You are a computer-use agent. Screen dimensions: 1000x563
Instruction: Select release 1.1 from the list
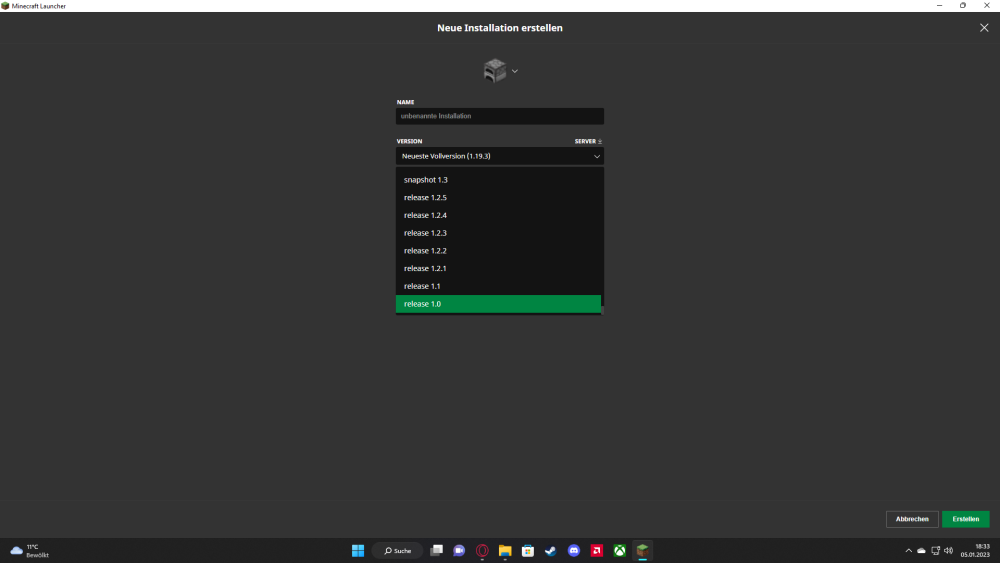[x=498, y=286]
